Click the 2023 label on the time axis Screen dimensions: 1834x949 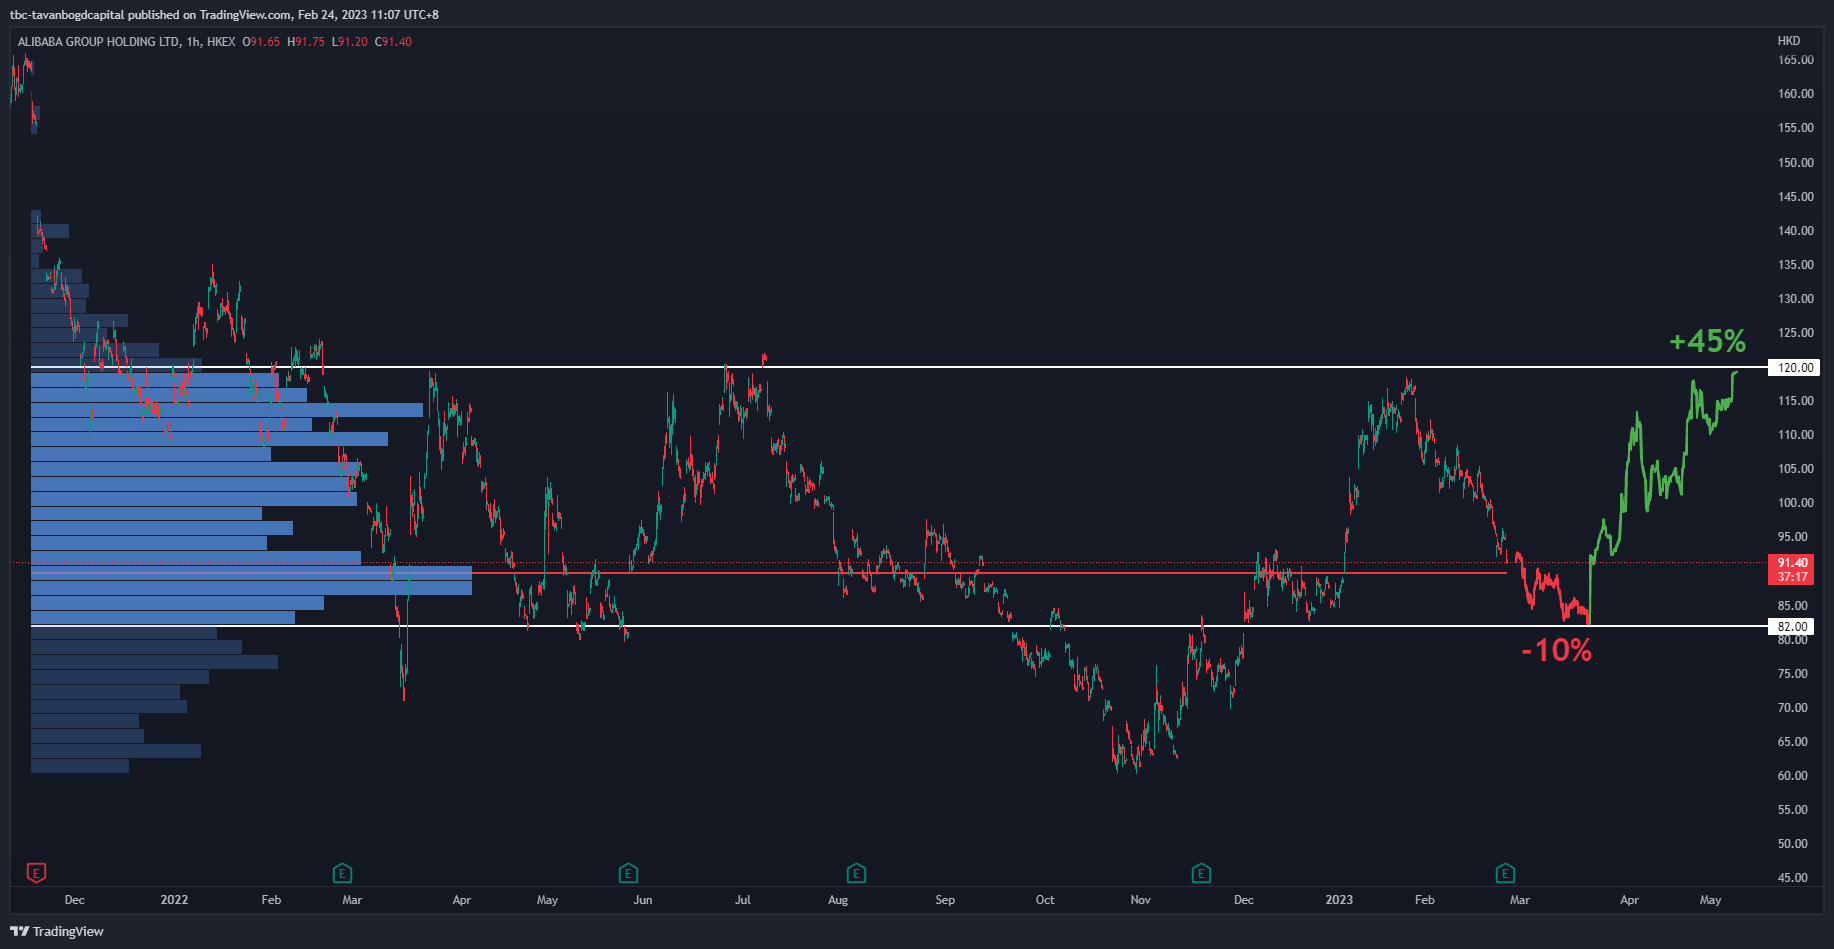[x=1339, y=900]
